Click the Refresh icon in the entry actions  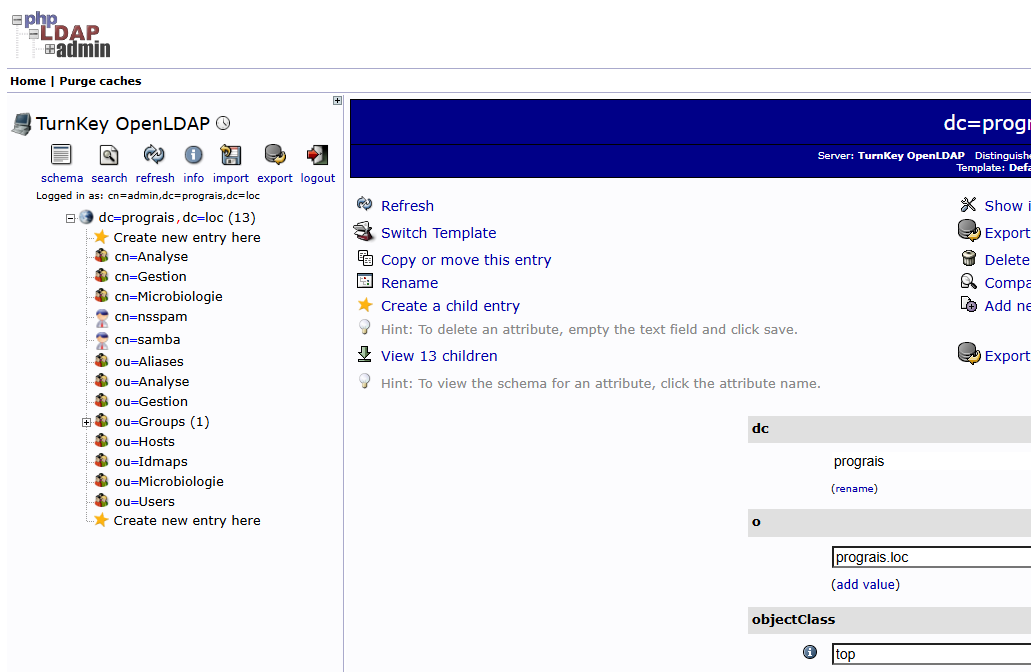364,204
